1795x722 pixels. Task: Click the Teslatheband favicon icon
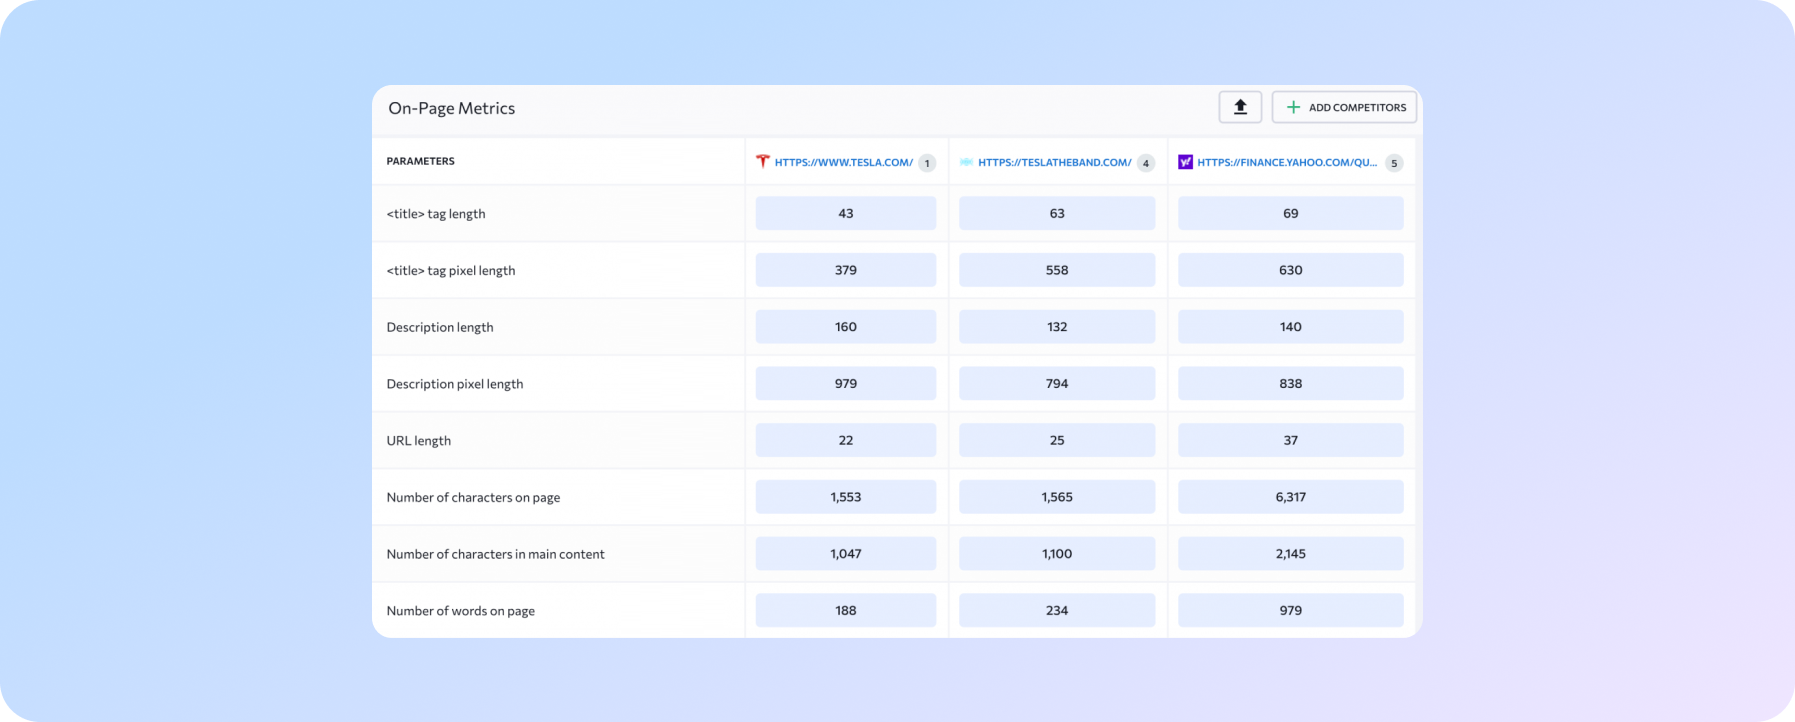coord(966,162)
